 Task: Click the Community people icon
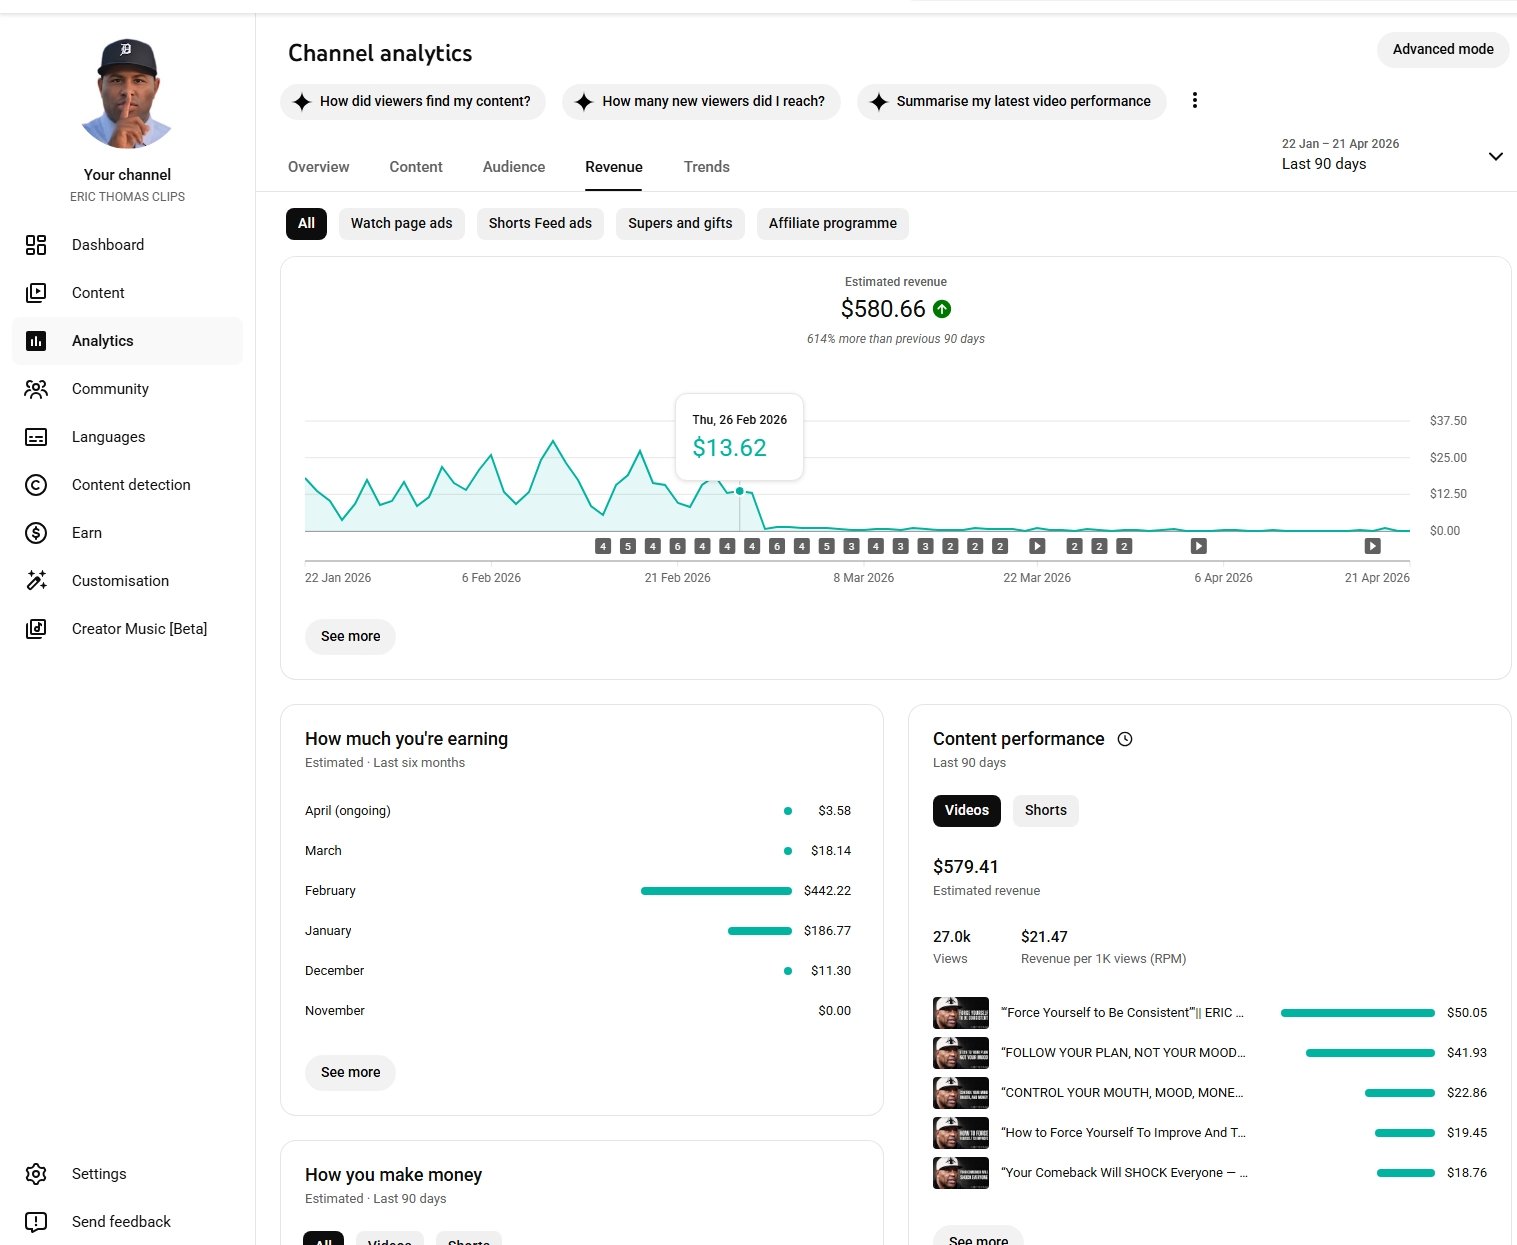(36, 389)
